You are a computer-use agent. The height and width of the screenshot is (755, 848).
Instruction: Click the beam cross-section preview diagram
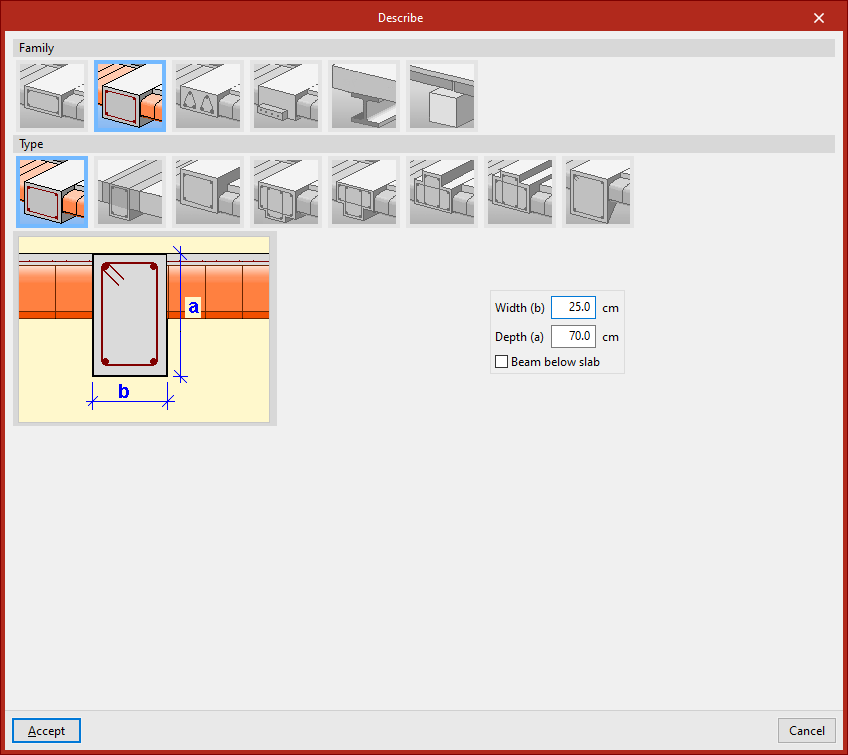pos(144,329)
